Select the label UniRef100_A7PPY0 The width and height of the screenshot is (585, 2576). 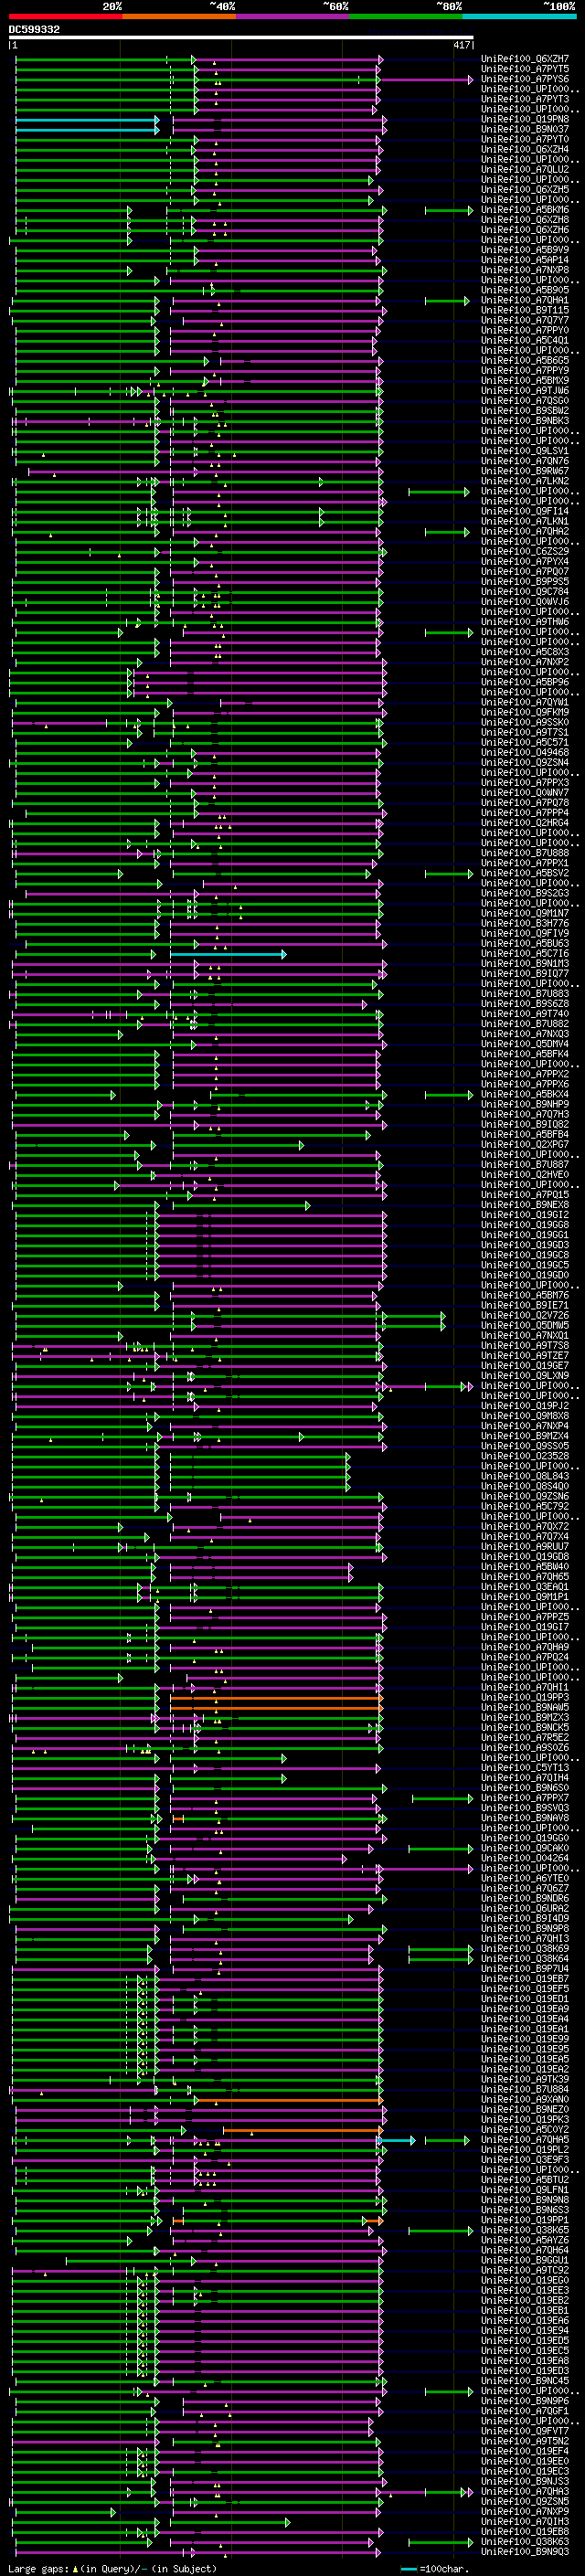pyautogui.click(x=525, y=330)
